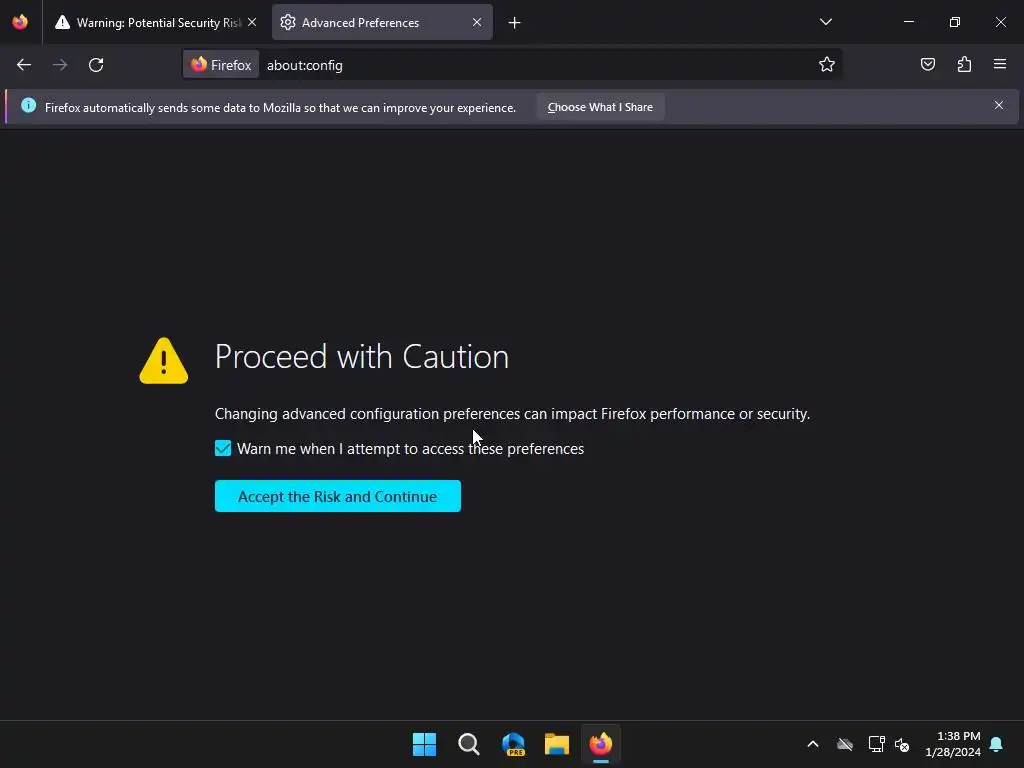Click Accept the Risk and Continue
The image size is (1024, 768).
click(x=338, y=496)
